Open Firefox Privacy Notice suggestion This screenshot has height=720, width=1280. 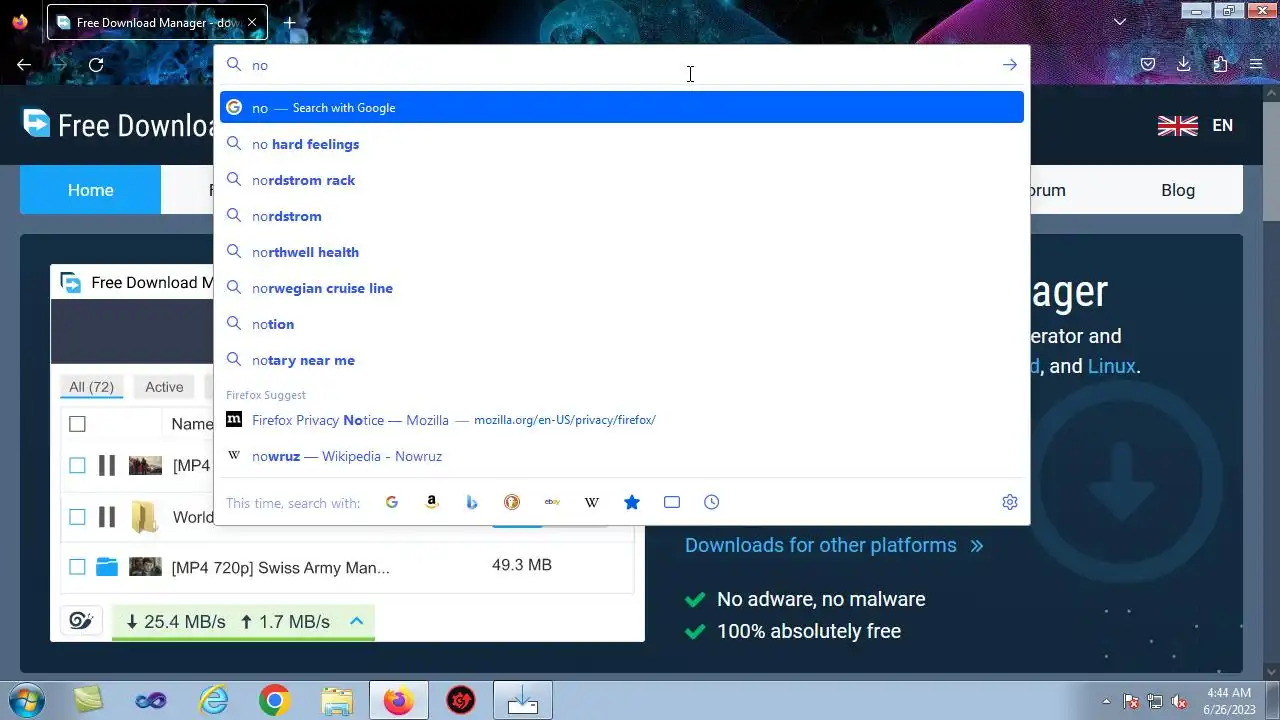622,420
